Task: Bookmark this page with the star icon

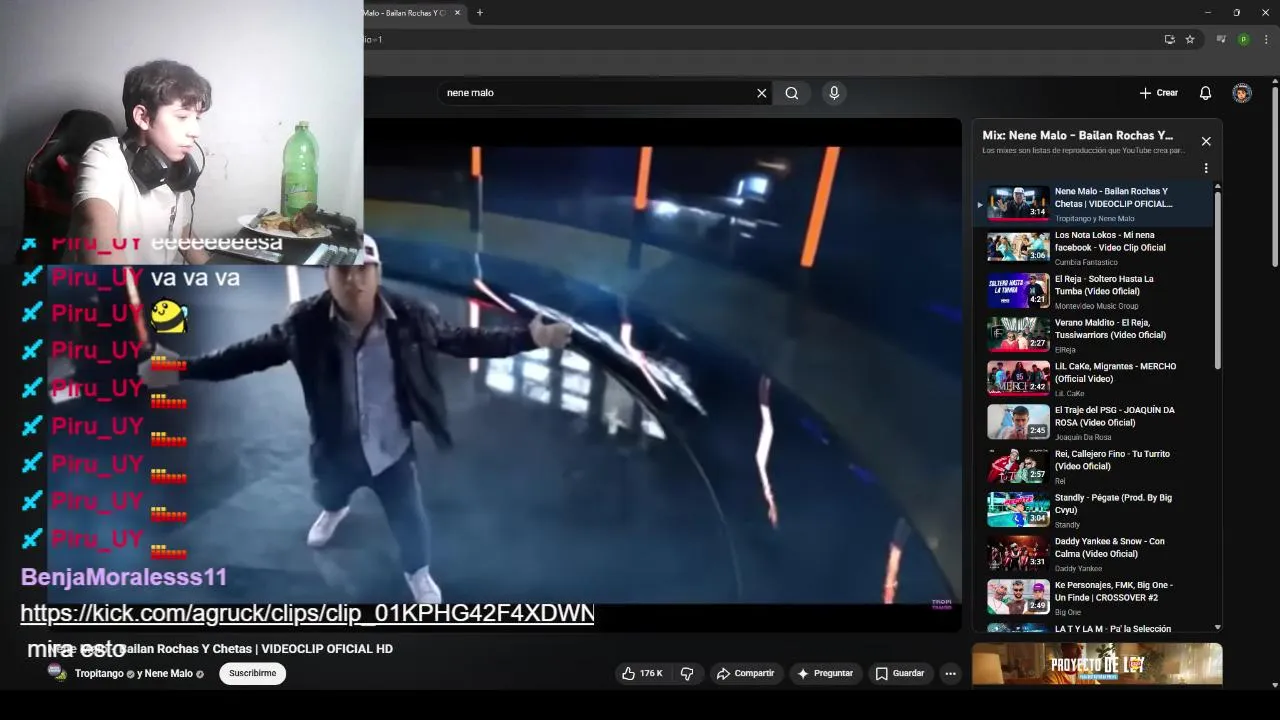Action: 1190,39
